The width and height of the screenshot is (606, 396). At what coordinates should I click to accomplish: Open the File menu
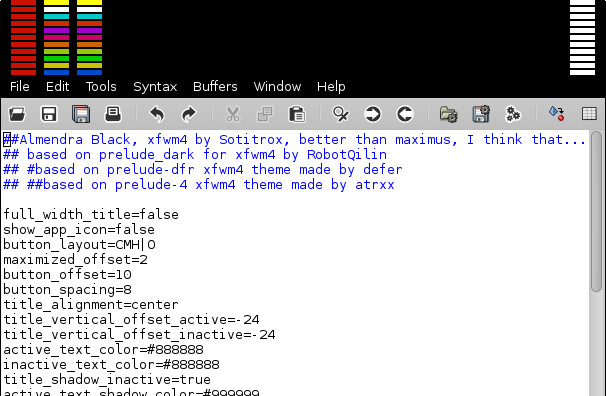coord(20,87)
